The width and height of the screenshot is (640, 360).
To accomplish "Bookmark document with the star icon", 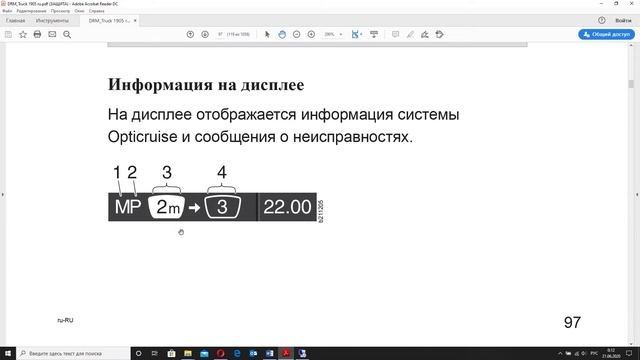I will coord(23,35).
